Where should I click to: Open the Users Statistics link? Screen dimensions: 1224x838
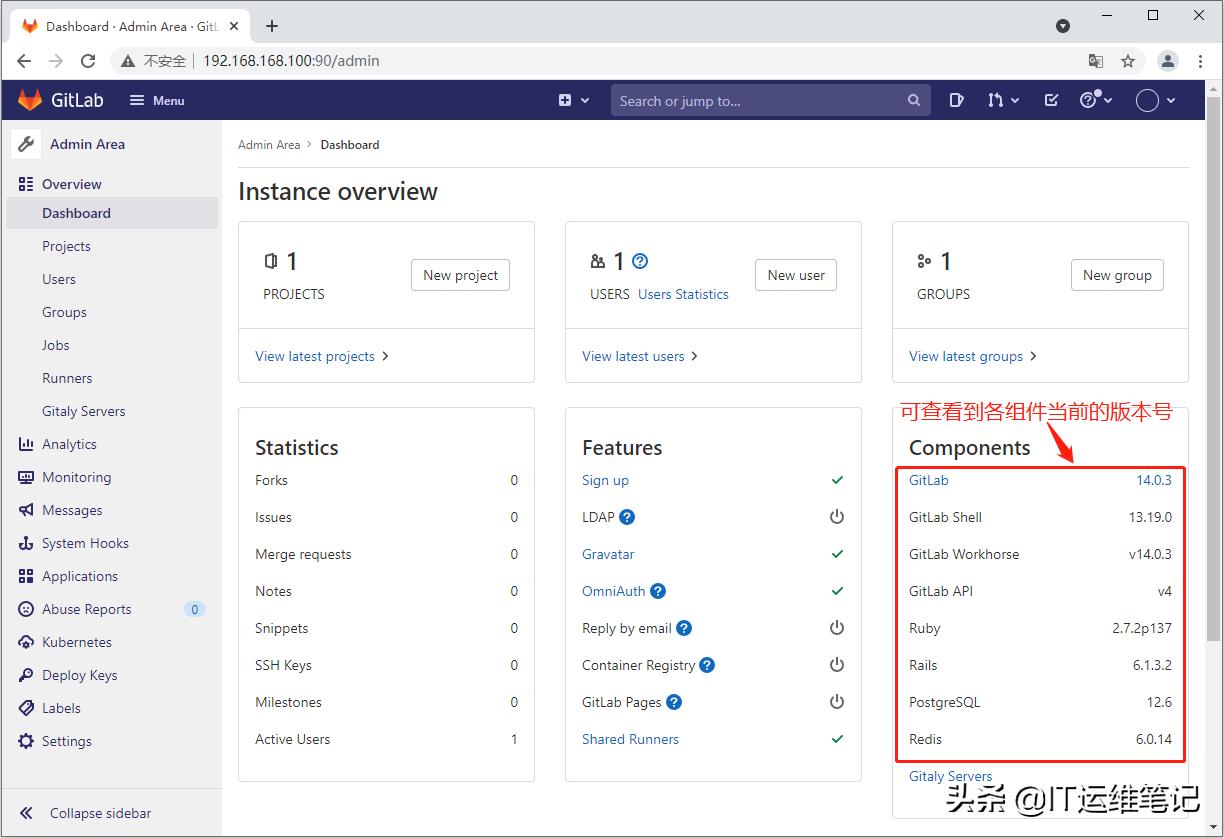point(683,294)
